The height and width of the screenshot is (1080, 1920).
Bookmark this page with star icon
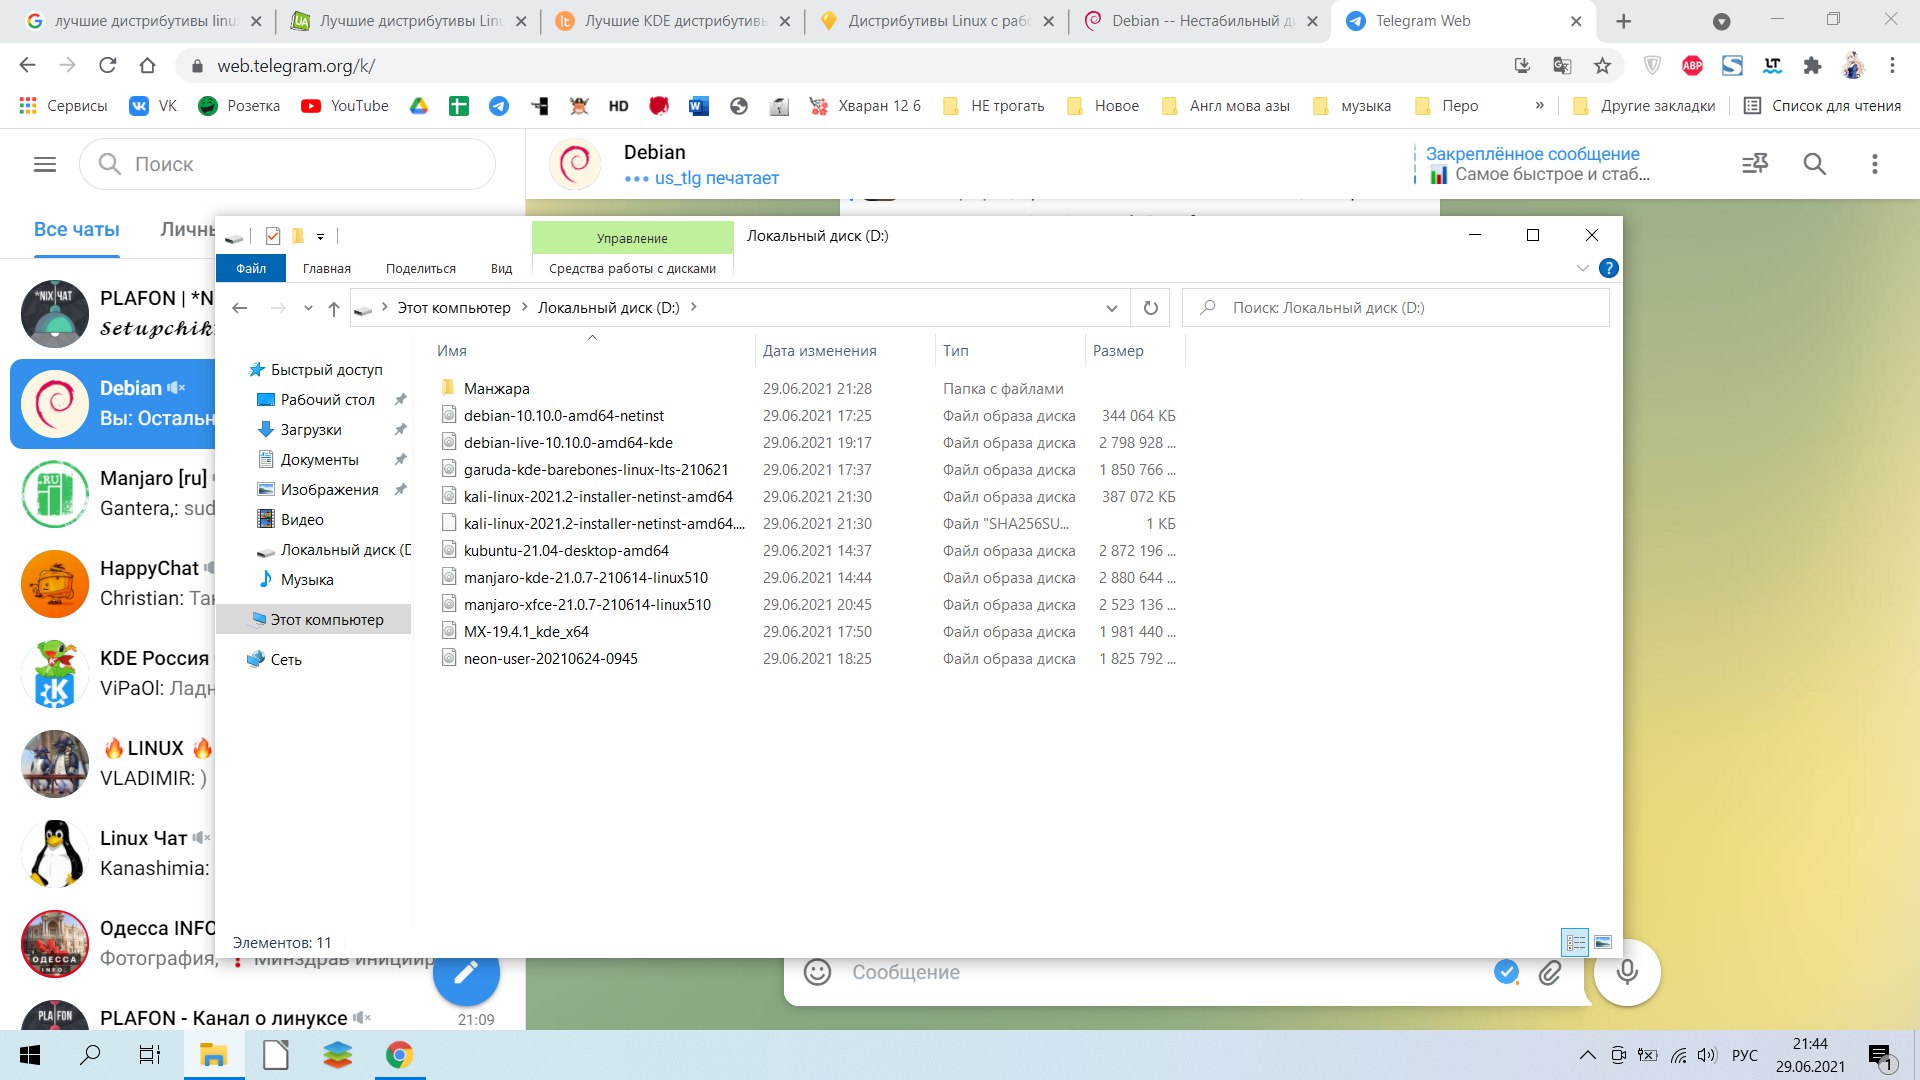(1602, 66)
